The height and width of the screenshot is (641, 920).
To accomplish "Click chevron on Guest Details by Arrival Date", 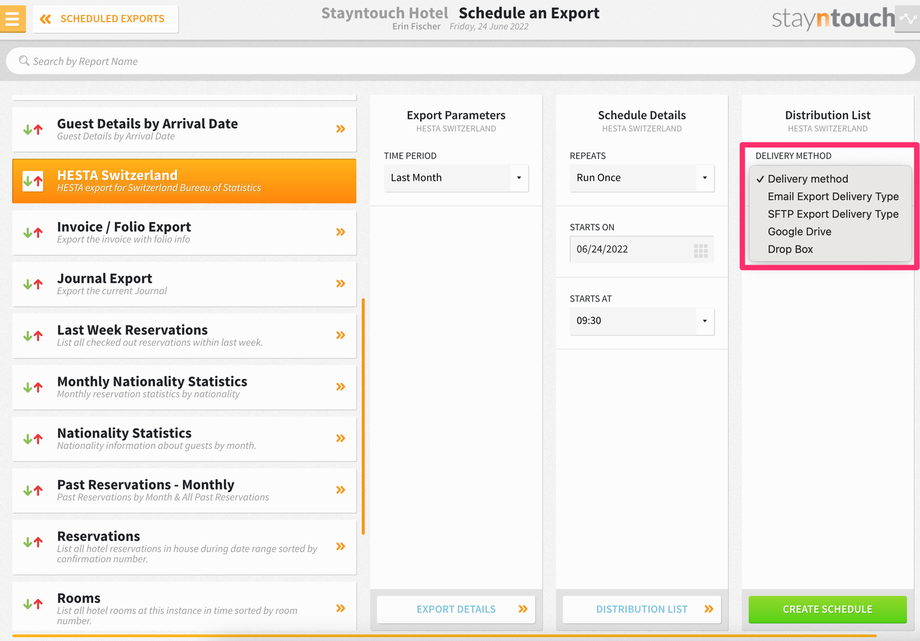I will 340,129.
